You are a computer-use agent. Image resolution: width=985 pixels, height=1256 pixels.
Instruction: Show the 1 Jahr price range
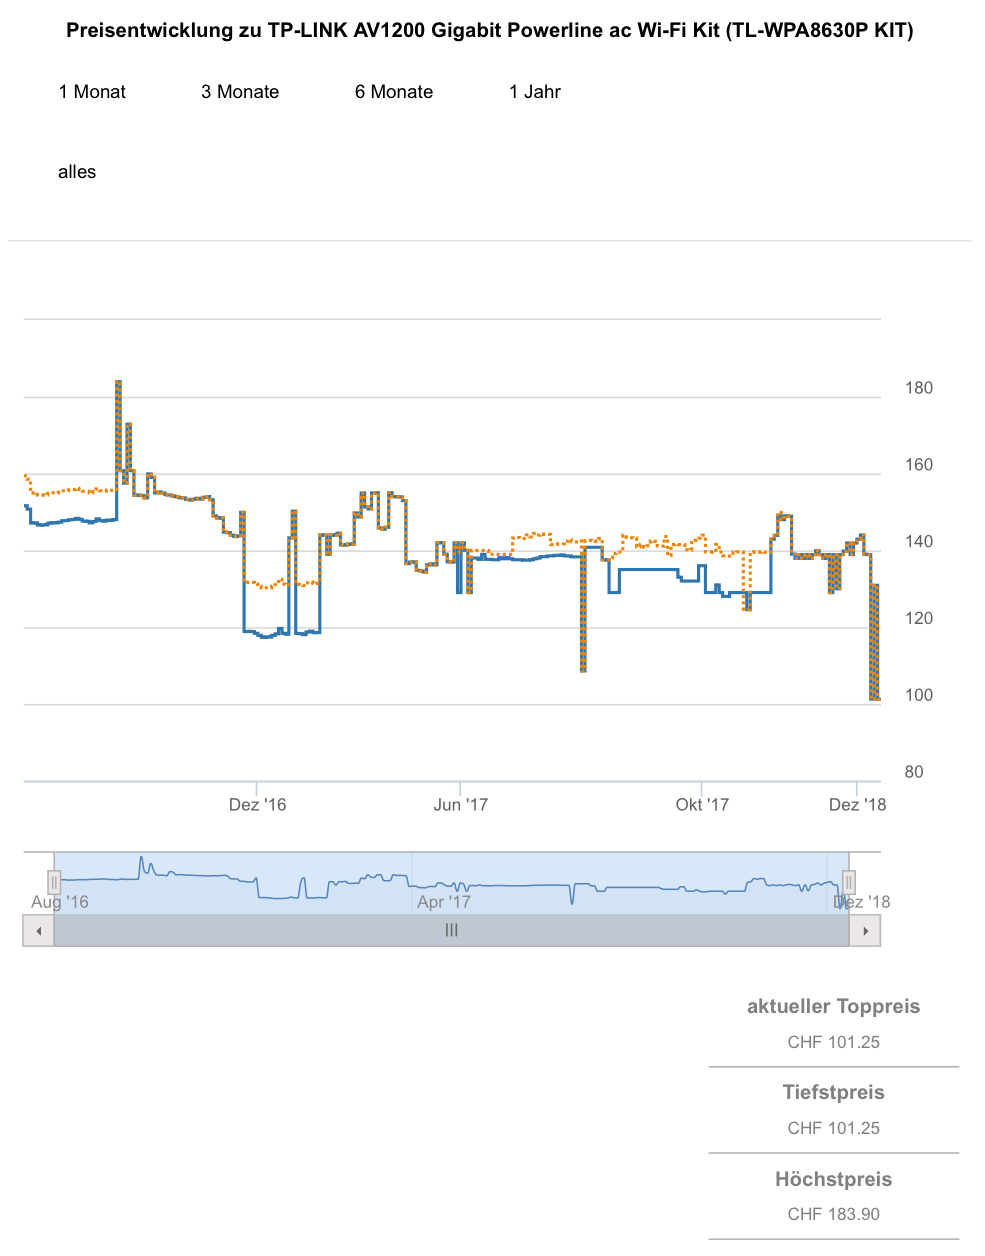[x=535, y=92]
